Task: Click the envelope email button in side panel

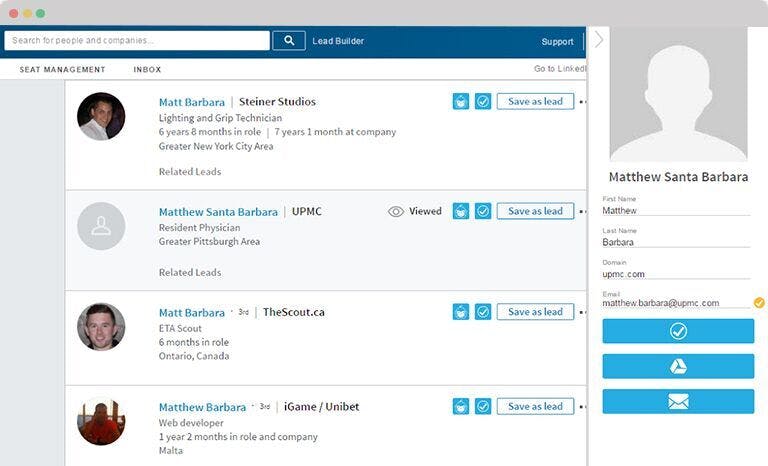Action: click(678, 401)
